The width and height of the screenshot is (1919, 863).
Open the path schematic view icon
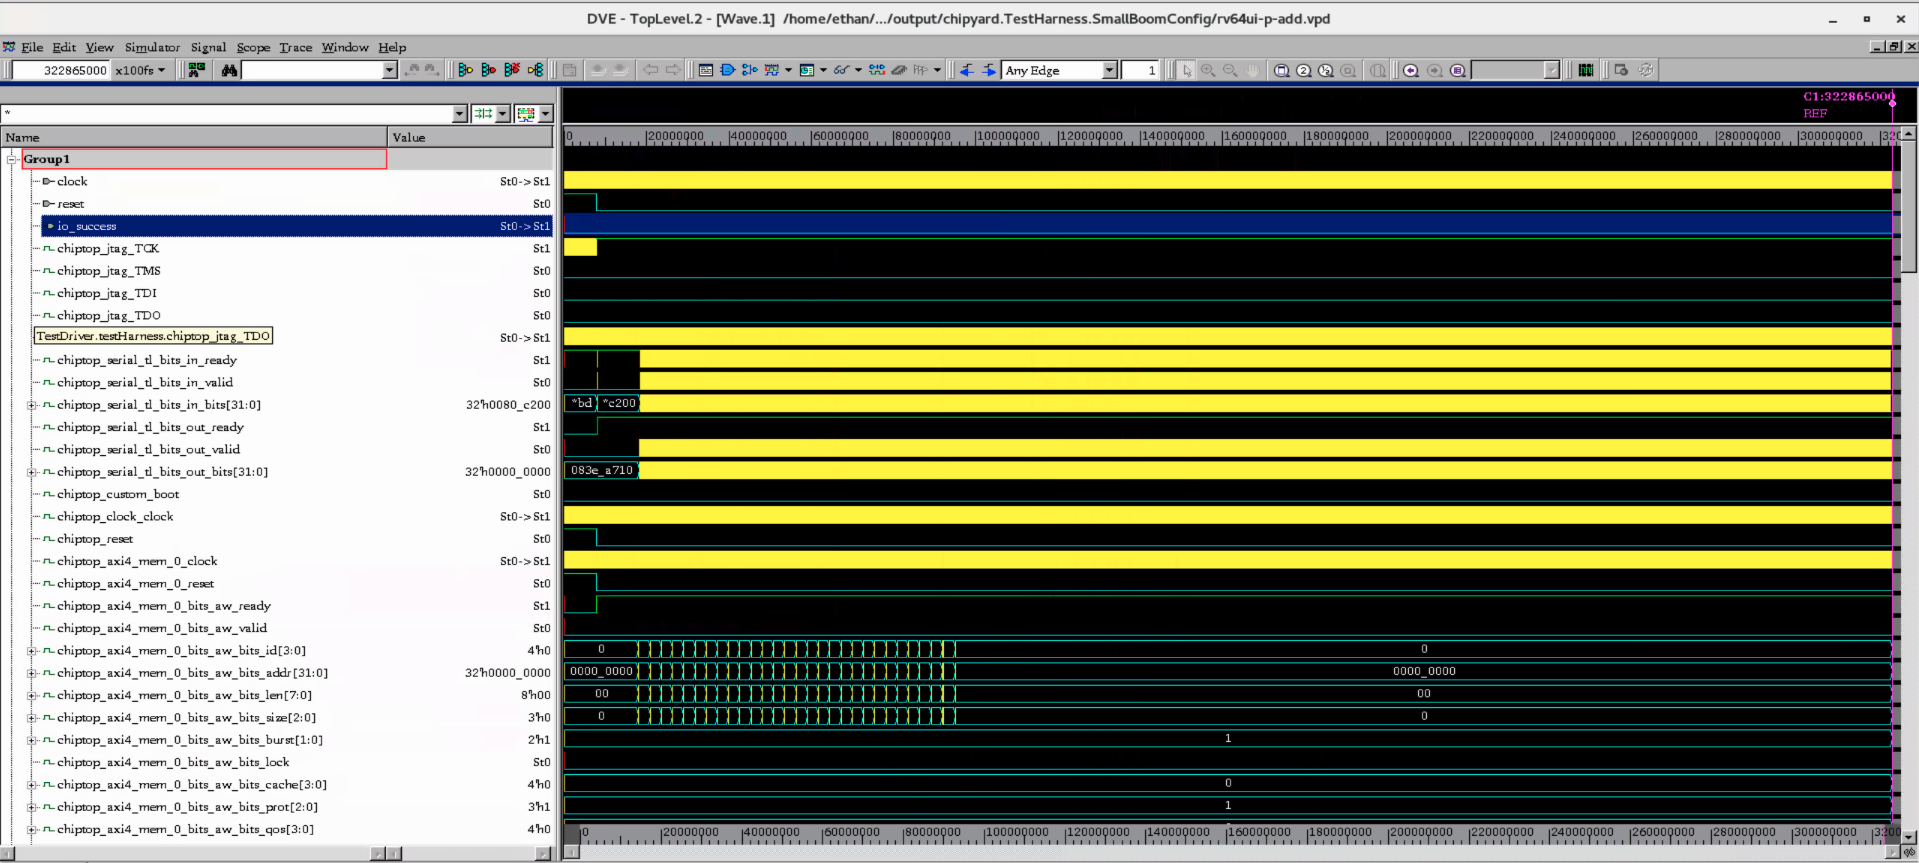click(749, 70)
